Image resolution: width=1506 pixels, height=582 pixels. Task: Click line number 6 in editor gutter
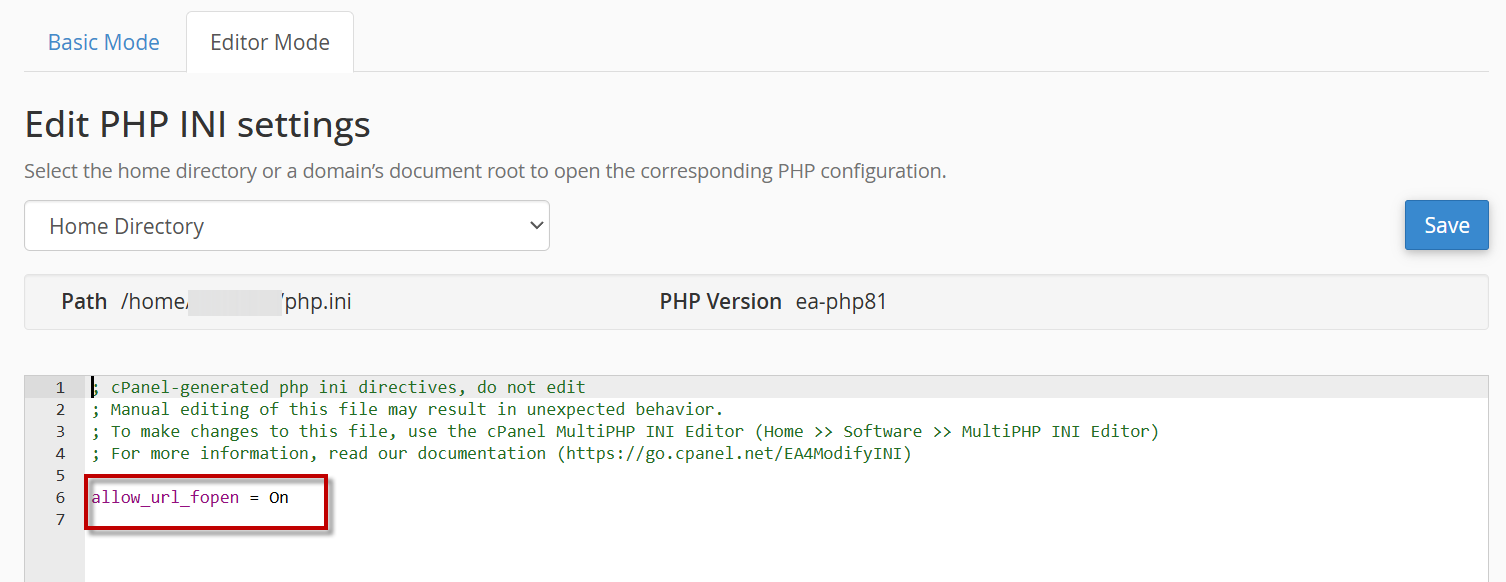click(x=60, y=497)
